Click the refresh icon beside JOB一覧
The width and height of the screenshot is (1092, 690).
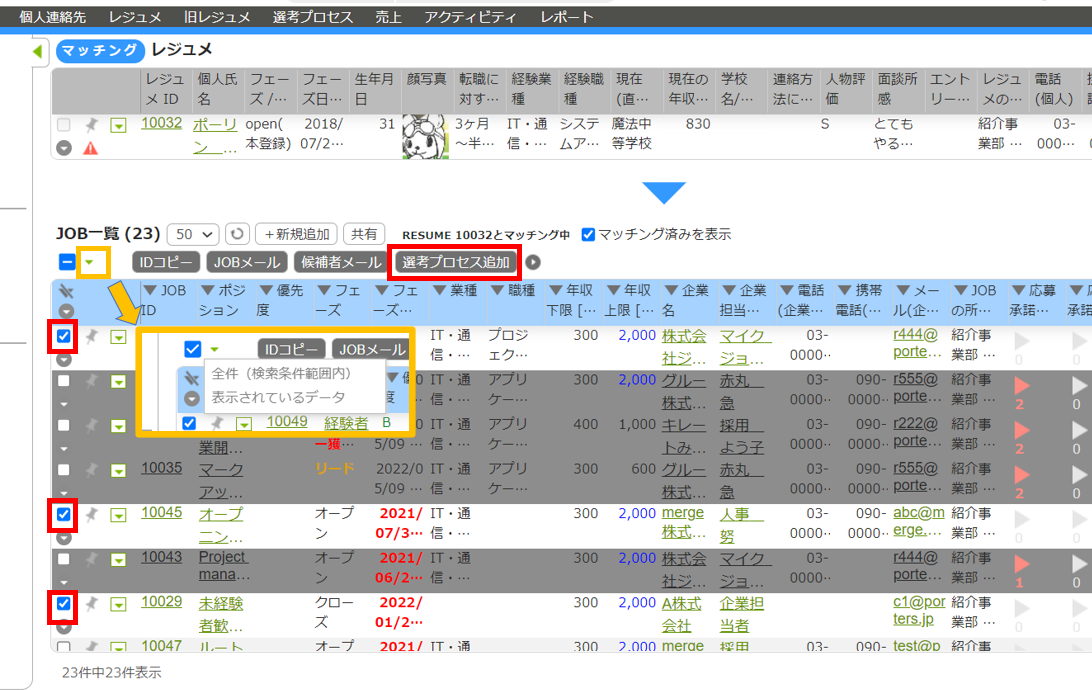pos(236,234)
